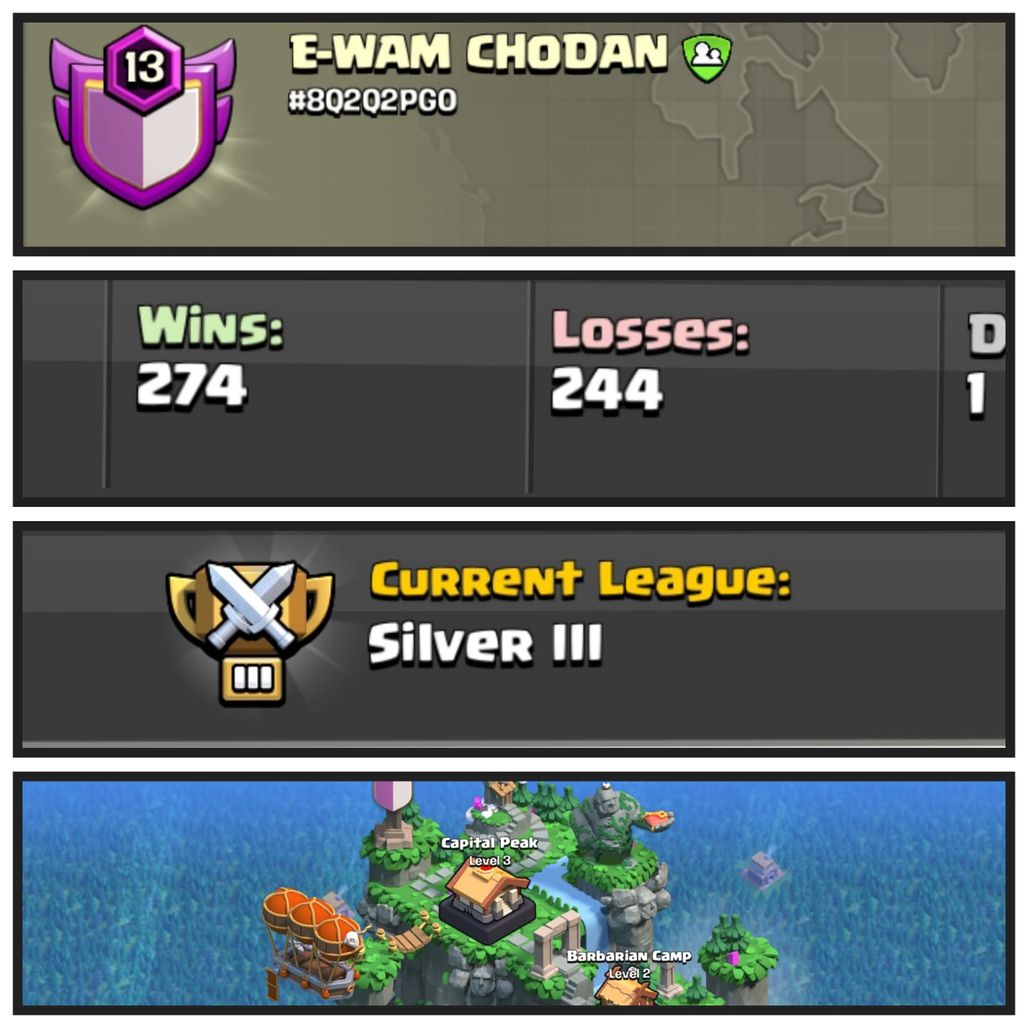
Task: Select the crossed swords league trophy icon
Action: (251, 631)
